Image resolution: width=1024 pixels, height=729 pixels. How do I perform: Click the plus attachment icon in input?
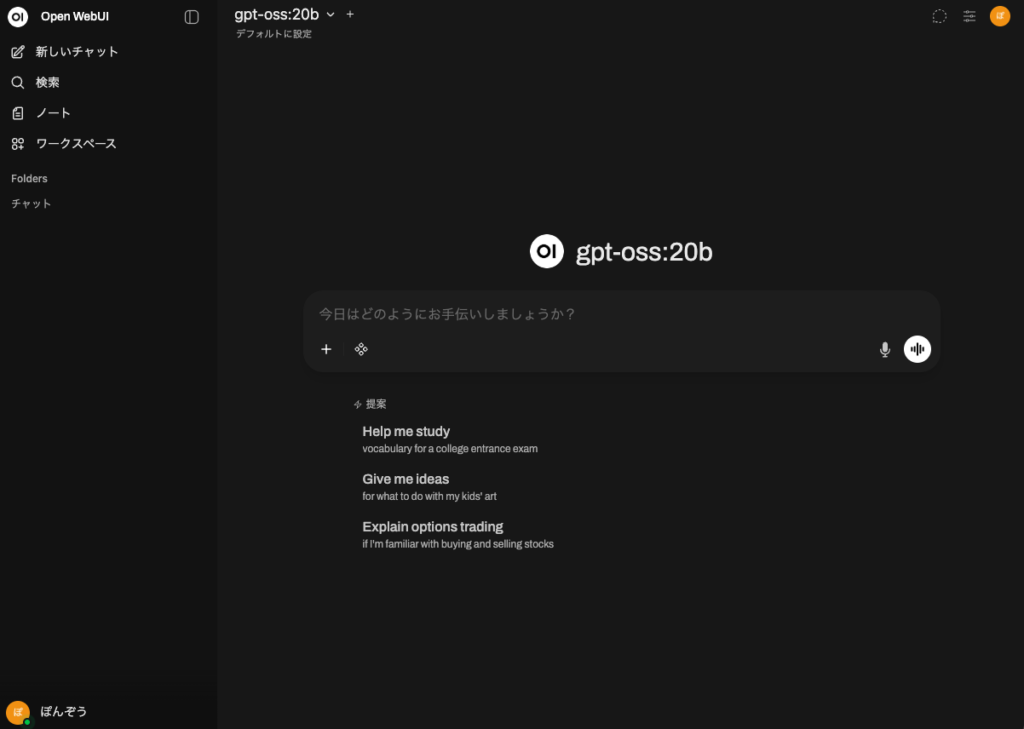coord(326,349)
